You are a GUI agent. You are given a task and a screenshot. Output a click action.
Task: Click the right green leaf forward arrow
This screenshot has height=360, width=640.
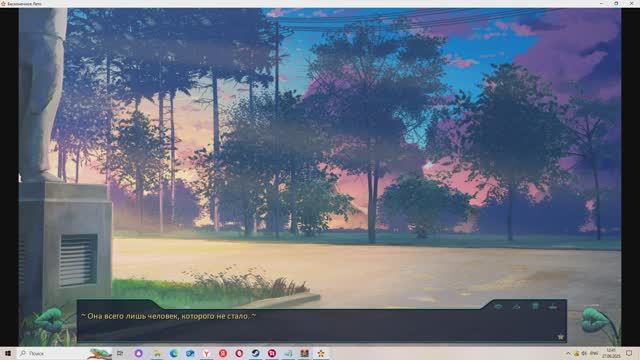pos(595,319)
